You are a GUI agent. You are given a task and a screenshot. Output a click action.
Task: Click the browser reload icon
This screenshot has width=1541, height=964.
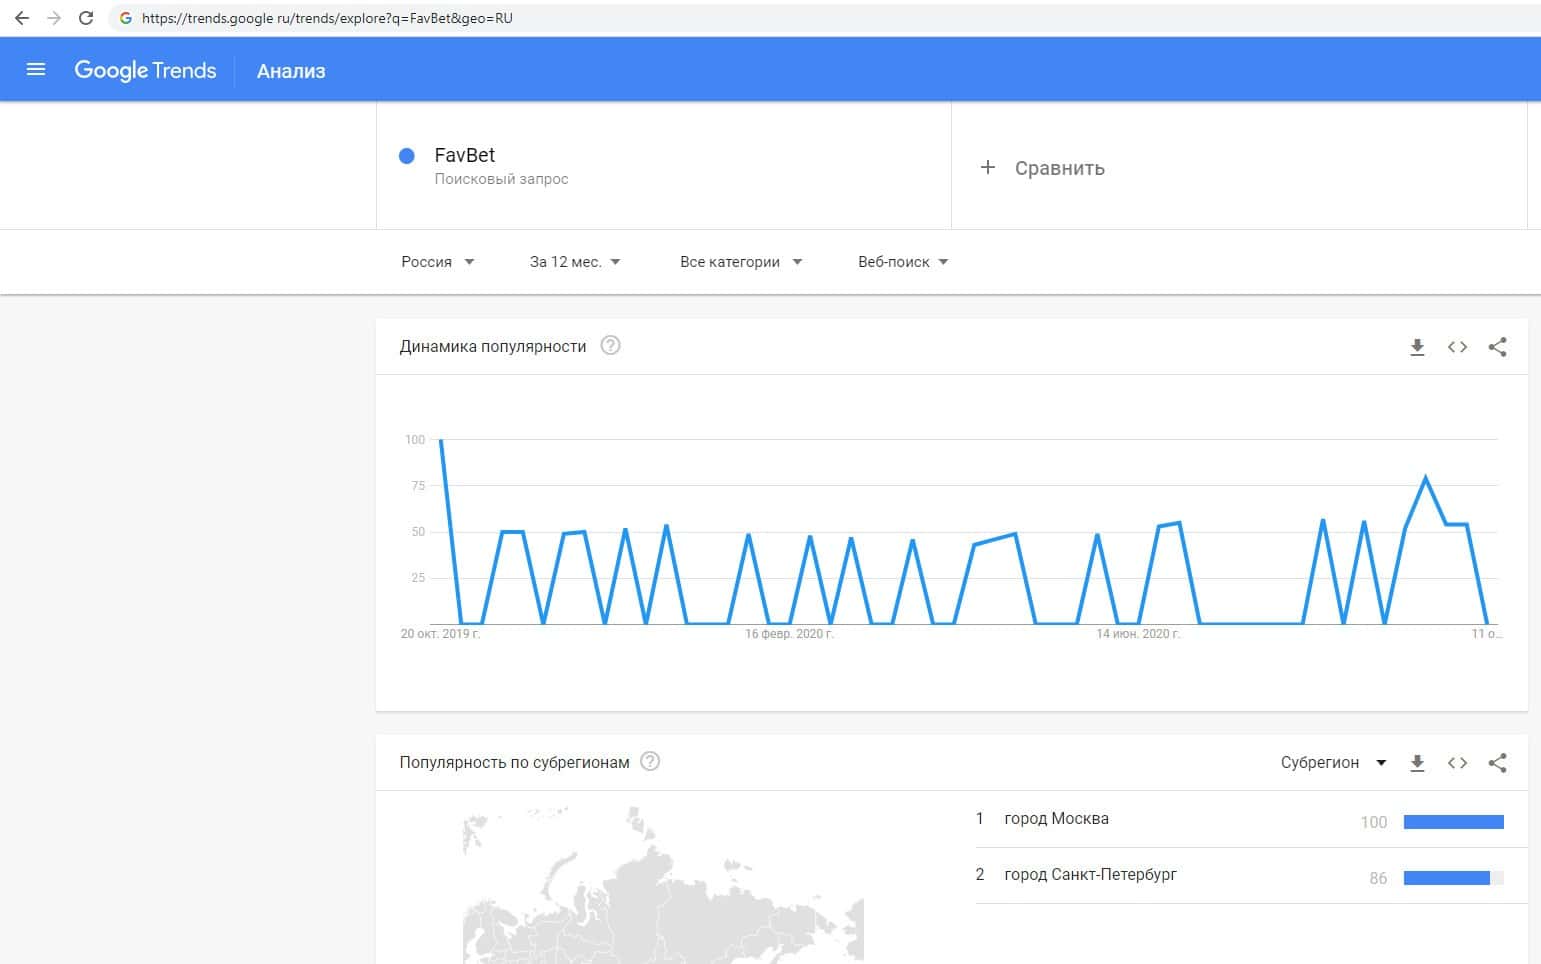(x=86, y=18)
